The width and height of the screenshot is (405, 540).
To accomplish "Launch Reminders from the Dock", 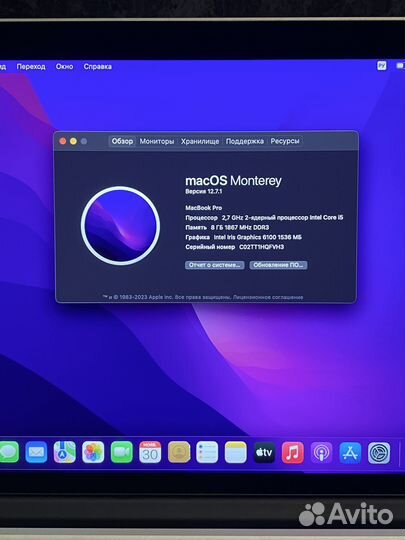I will pos(207,452).
